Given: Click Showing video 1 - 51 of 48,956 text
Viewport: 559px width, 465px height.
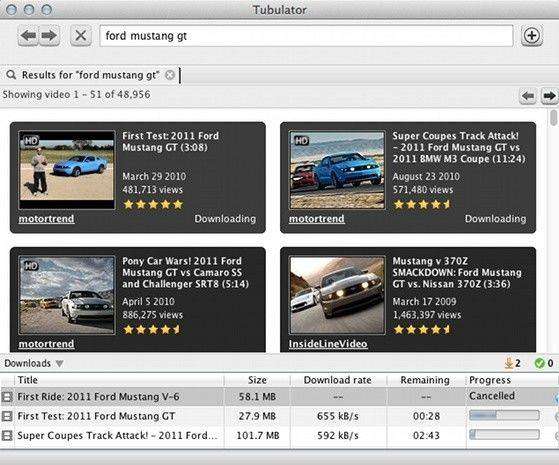Looking at the screenshot, I should point(76,94).
